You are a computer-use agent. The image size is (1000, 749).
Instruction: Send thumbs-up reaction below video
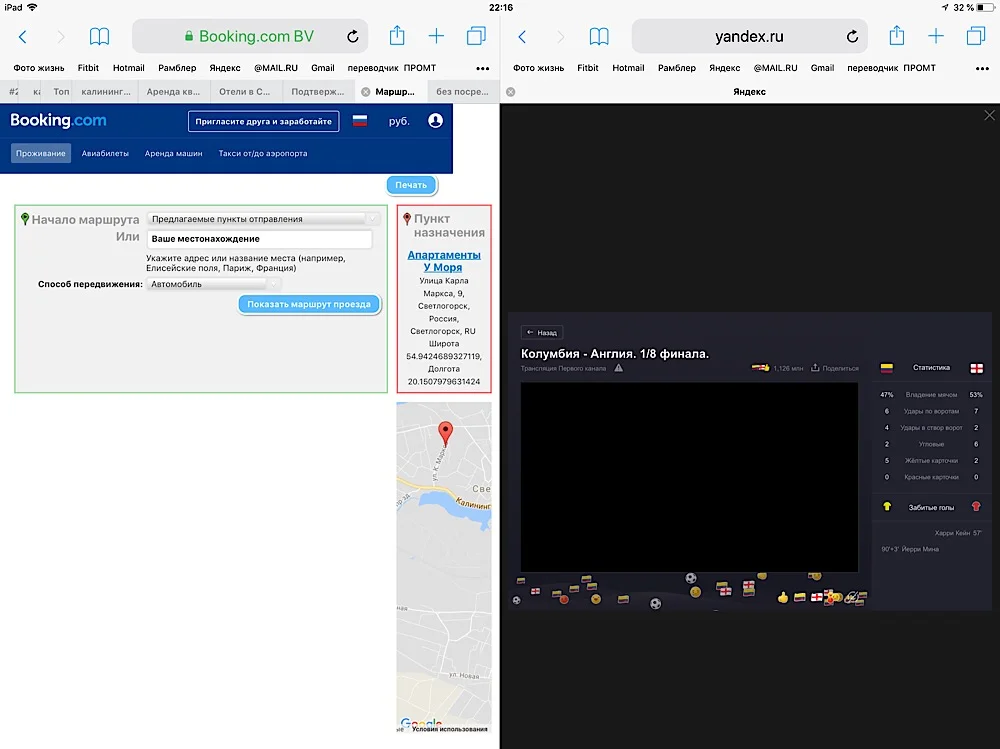tap(783, 597)
